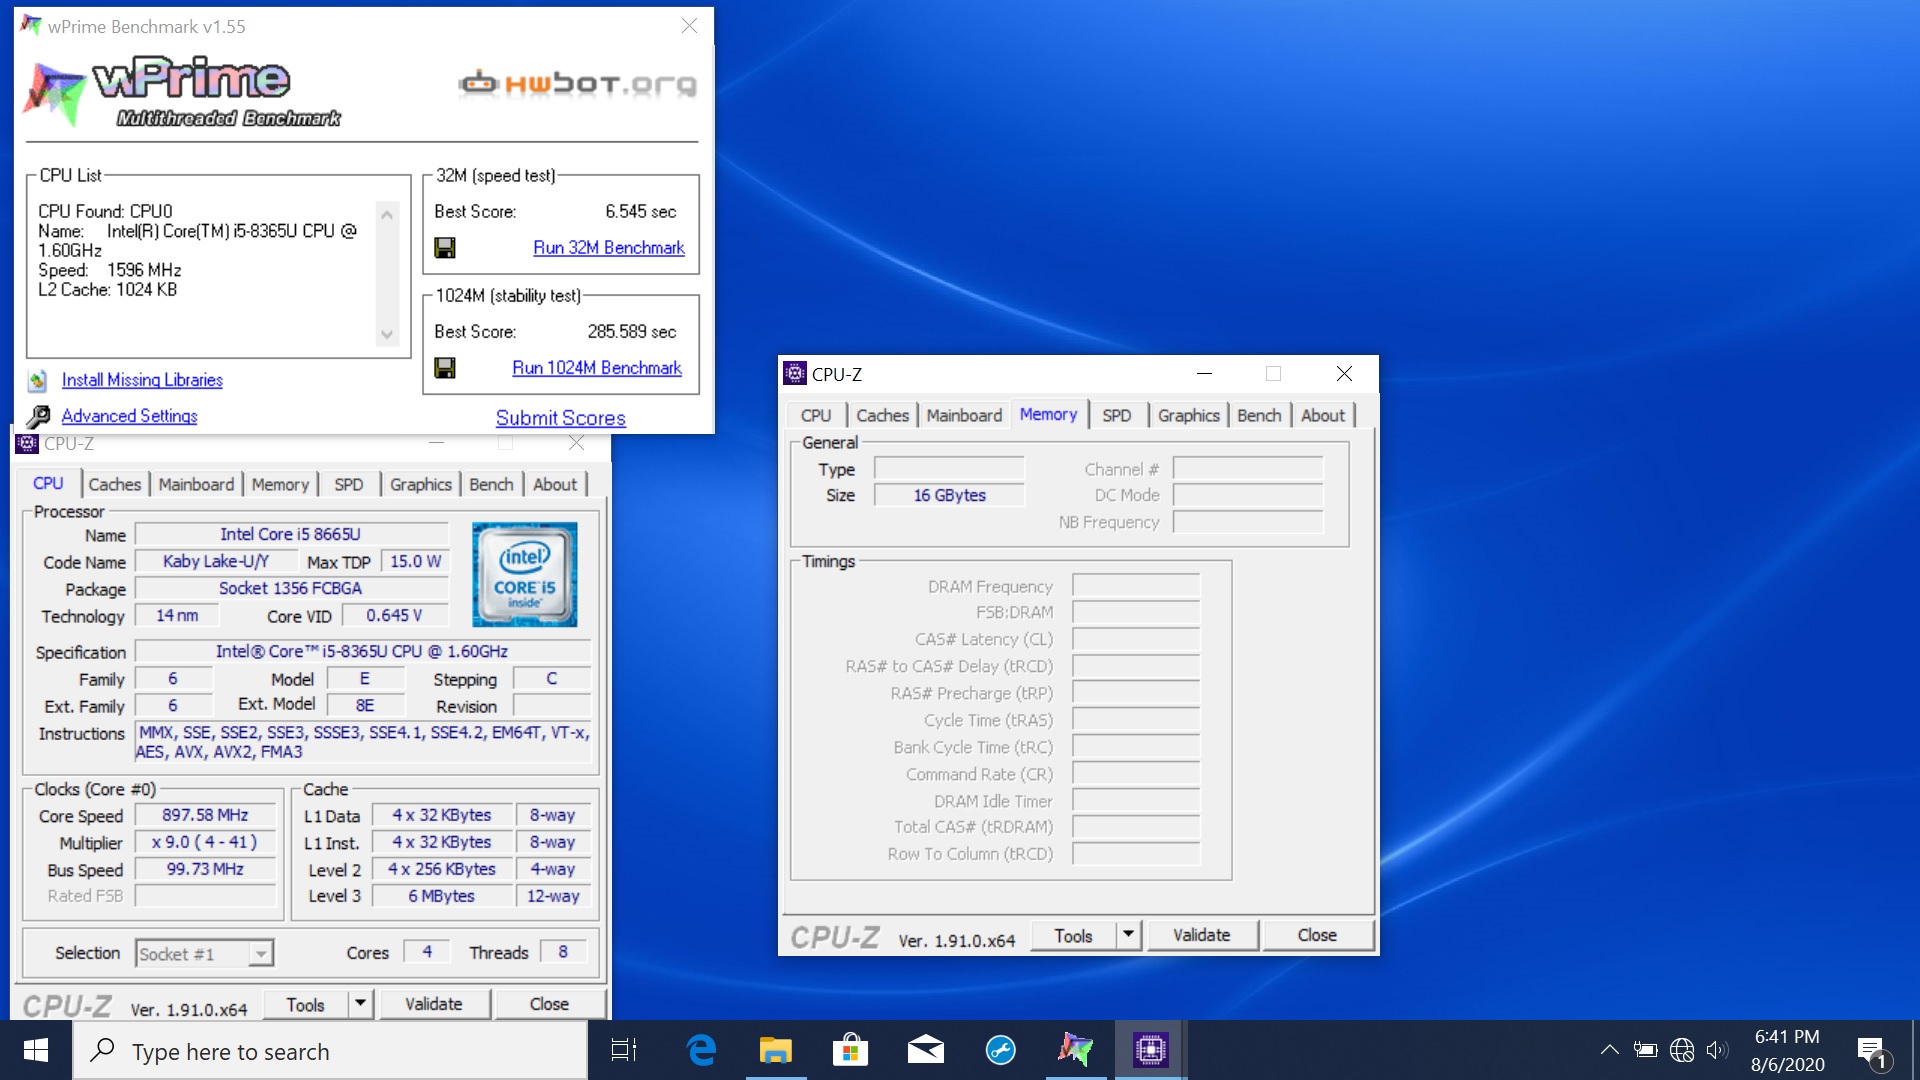
Task: Click Tools button in right CPU-Z
Action: click(1073, 935)
